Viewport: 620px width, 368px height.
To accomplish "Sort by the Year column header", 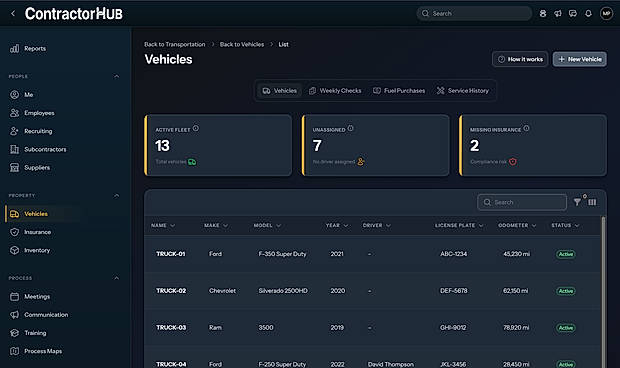I will [x=337, y=225].
